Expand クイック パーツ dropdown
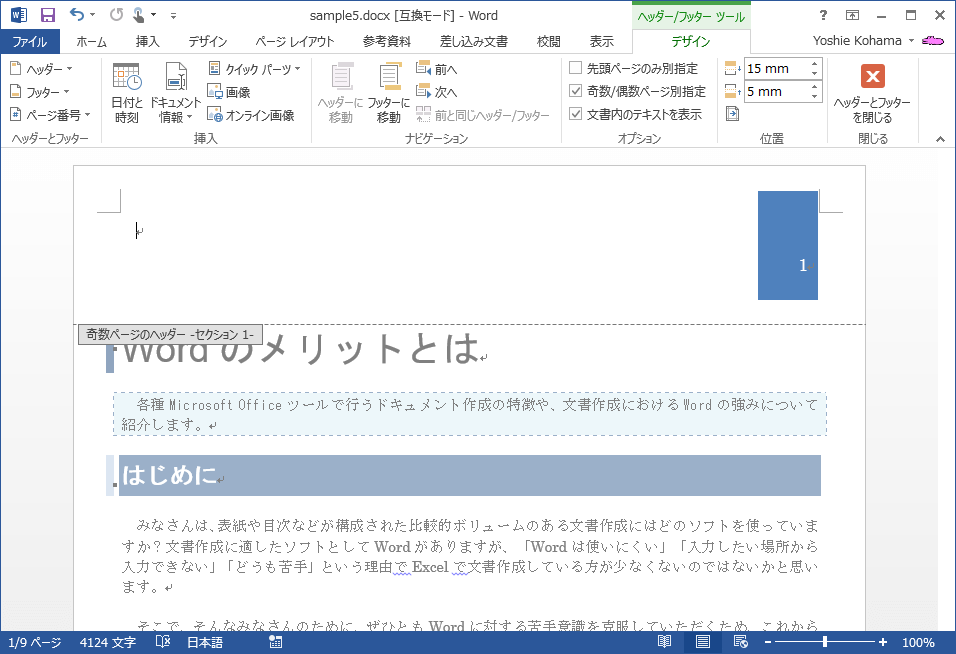This screenshot has height=654, width=956. coord(254,69)
